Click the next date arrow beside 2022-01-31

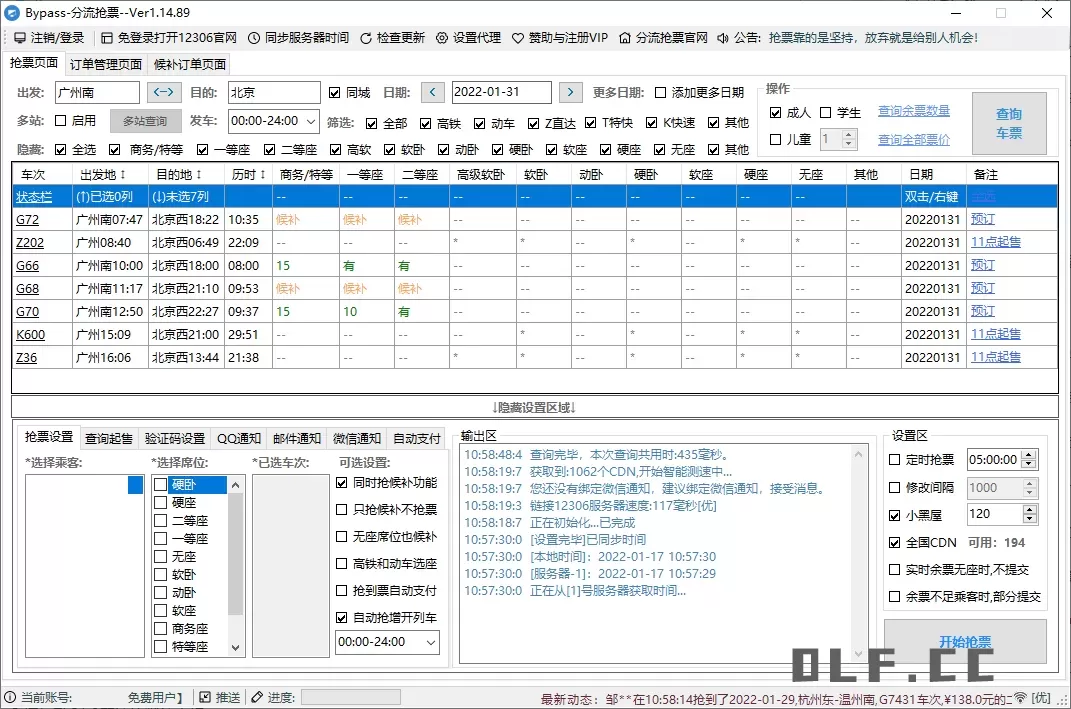tap(570, 91)
